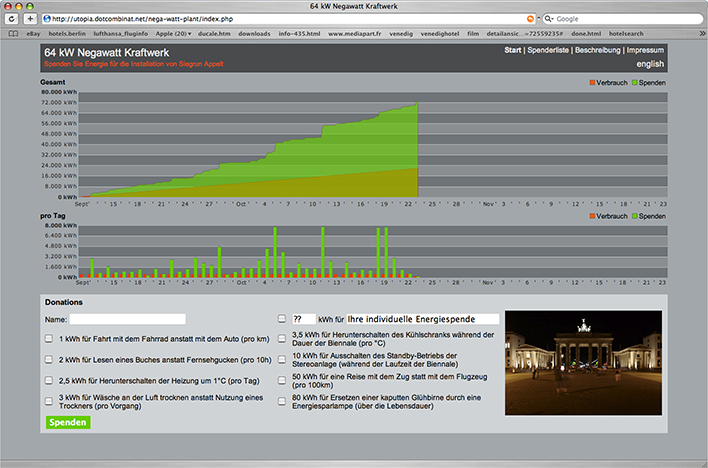Click the 80.000 kWh axis label
This screenshot has height=468, width=708.
(x=59, y=92)
